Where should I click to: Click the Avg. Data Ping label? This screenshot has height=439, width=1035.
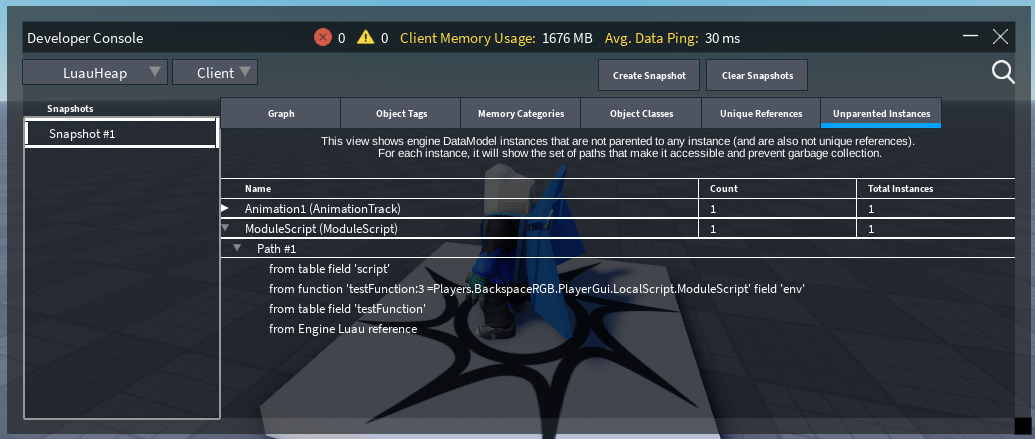(651, 38)
